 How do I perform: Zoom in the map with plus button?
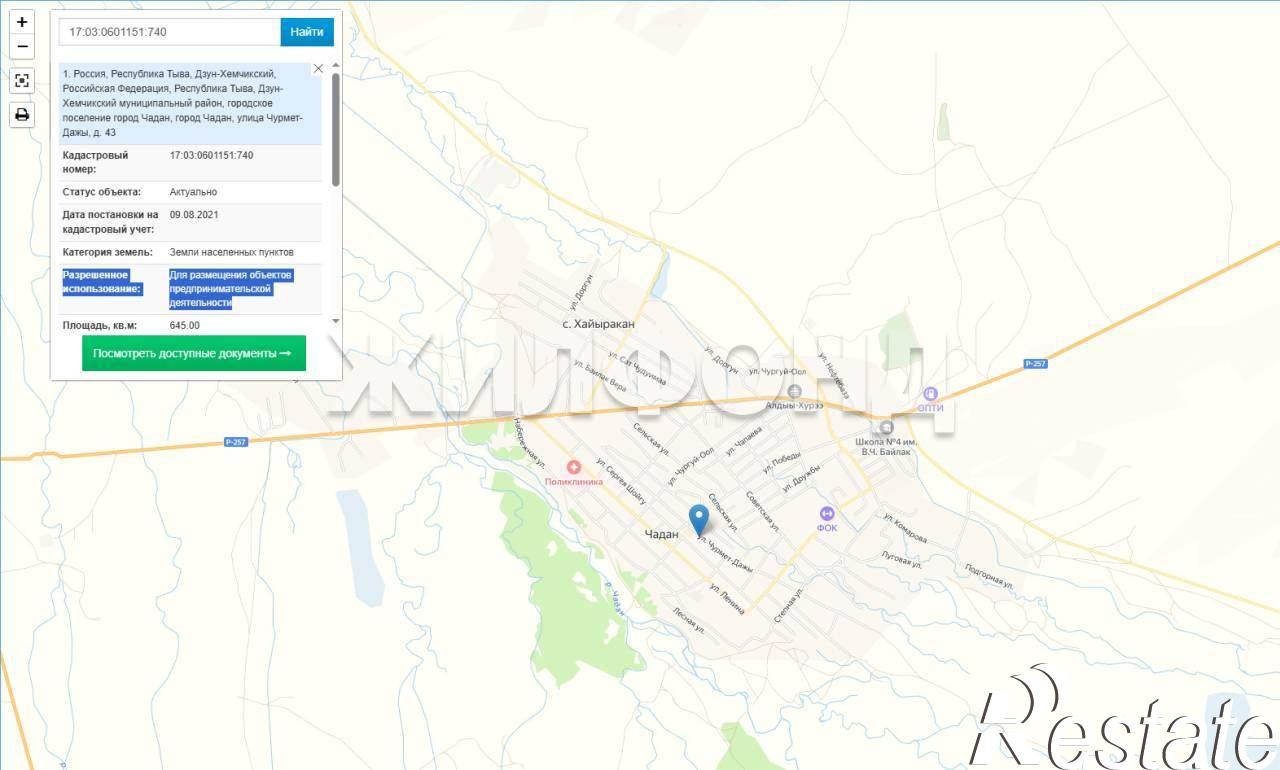pos(22,22)
